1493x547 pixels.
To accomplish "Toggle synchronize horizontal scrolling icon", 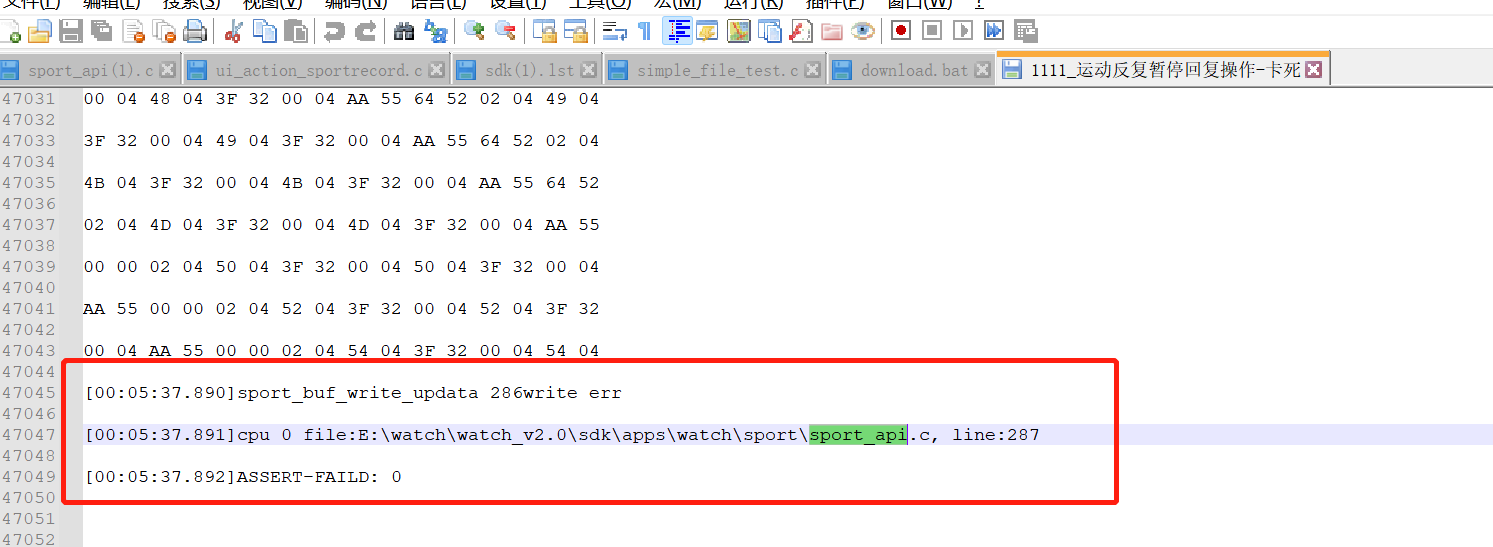I will point(576,32).
